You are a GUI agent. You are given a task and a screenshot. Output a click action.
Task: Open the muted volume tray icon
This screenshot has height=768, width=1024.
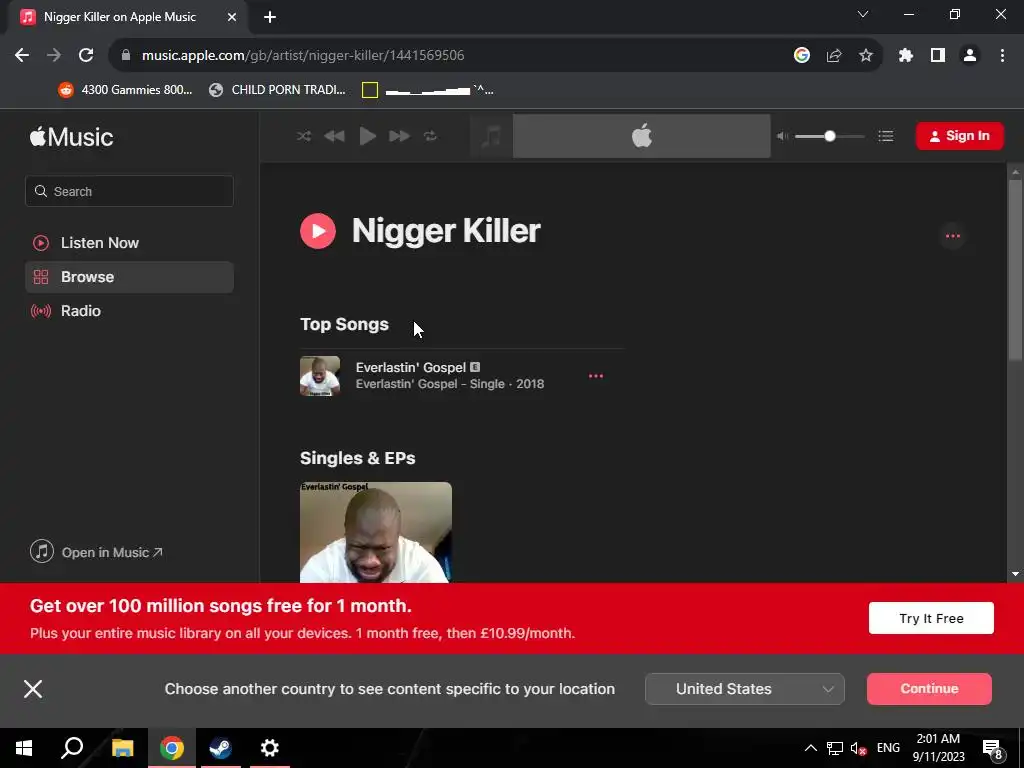[x=859, y=748]
